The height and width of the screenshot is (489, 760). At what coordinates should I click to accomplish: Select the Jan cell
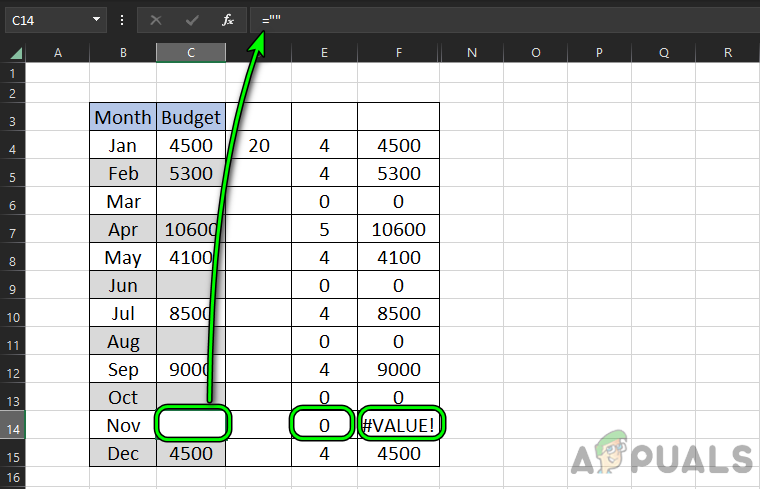[x=123, y=145]
